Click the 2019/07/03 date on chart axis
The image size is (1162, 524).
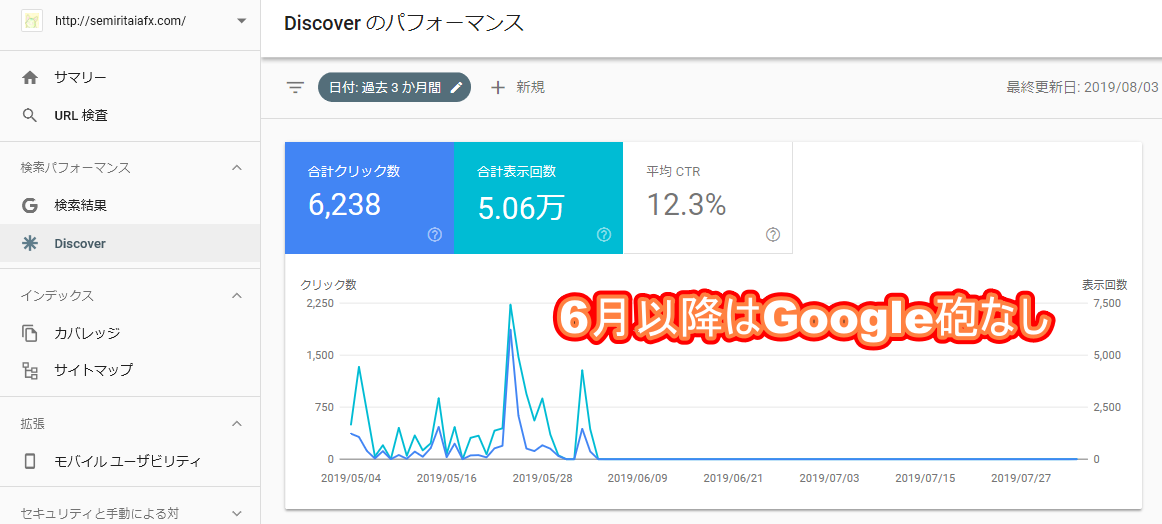[x=830, y=478]
